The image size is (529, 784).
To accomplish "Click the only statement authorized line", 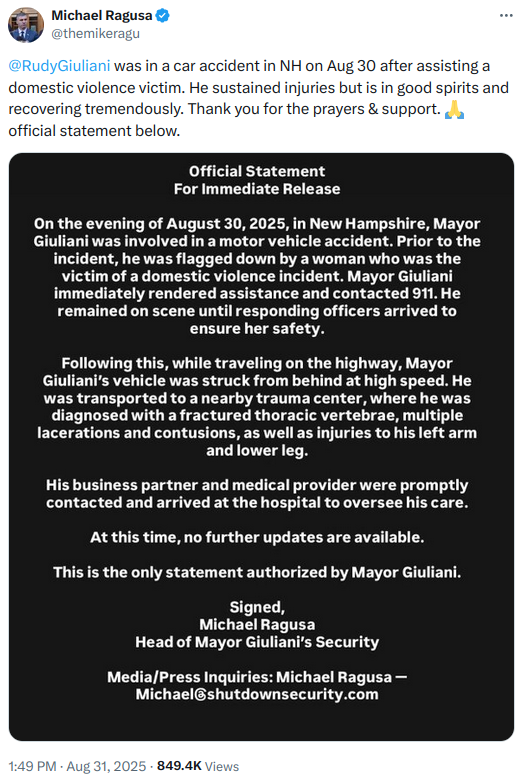I will tap(257, 572).
